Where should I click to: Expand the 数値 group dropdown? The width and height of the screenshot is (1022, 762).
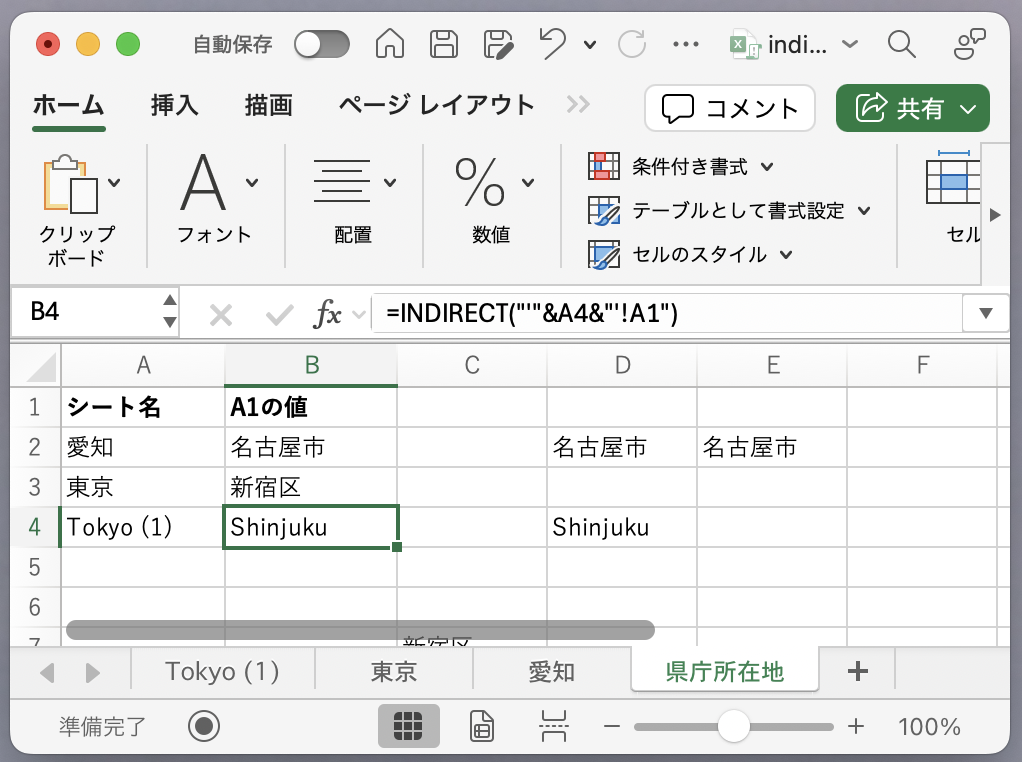point(528,183)
